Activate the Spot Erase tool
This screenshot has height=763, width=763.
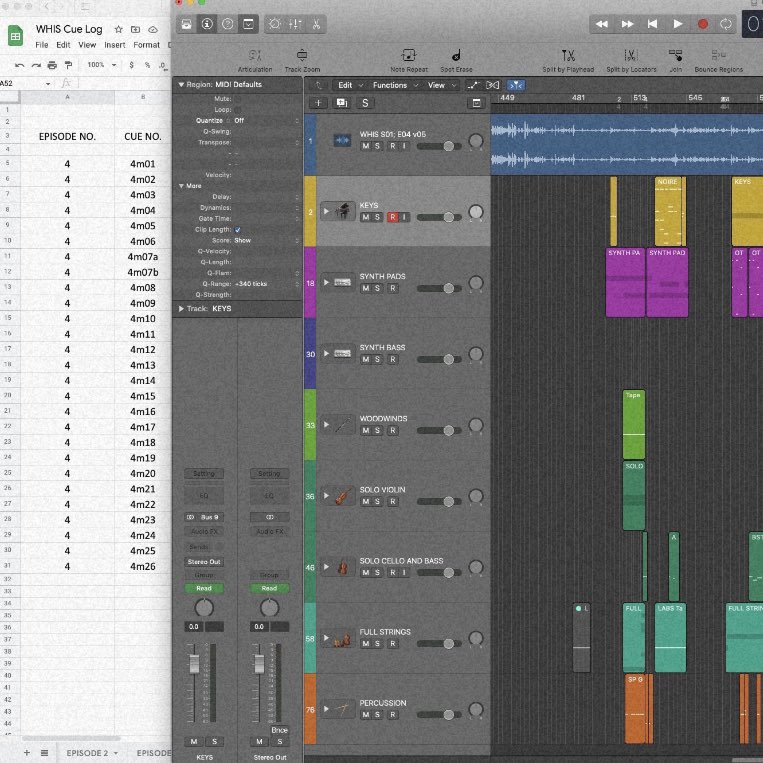(456, 55)
